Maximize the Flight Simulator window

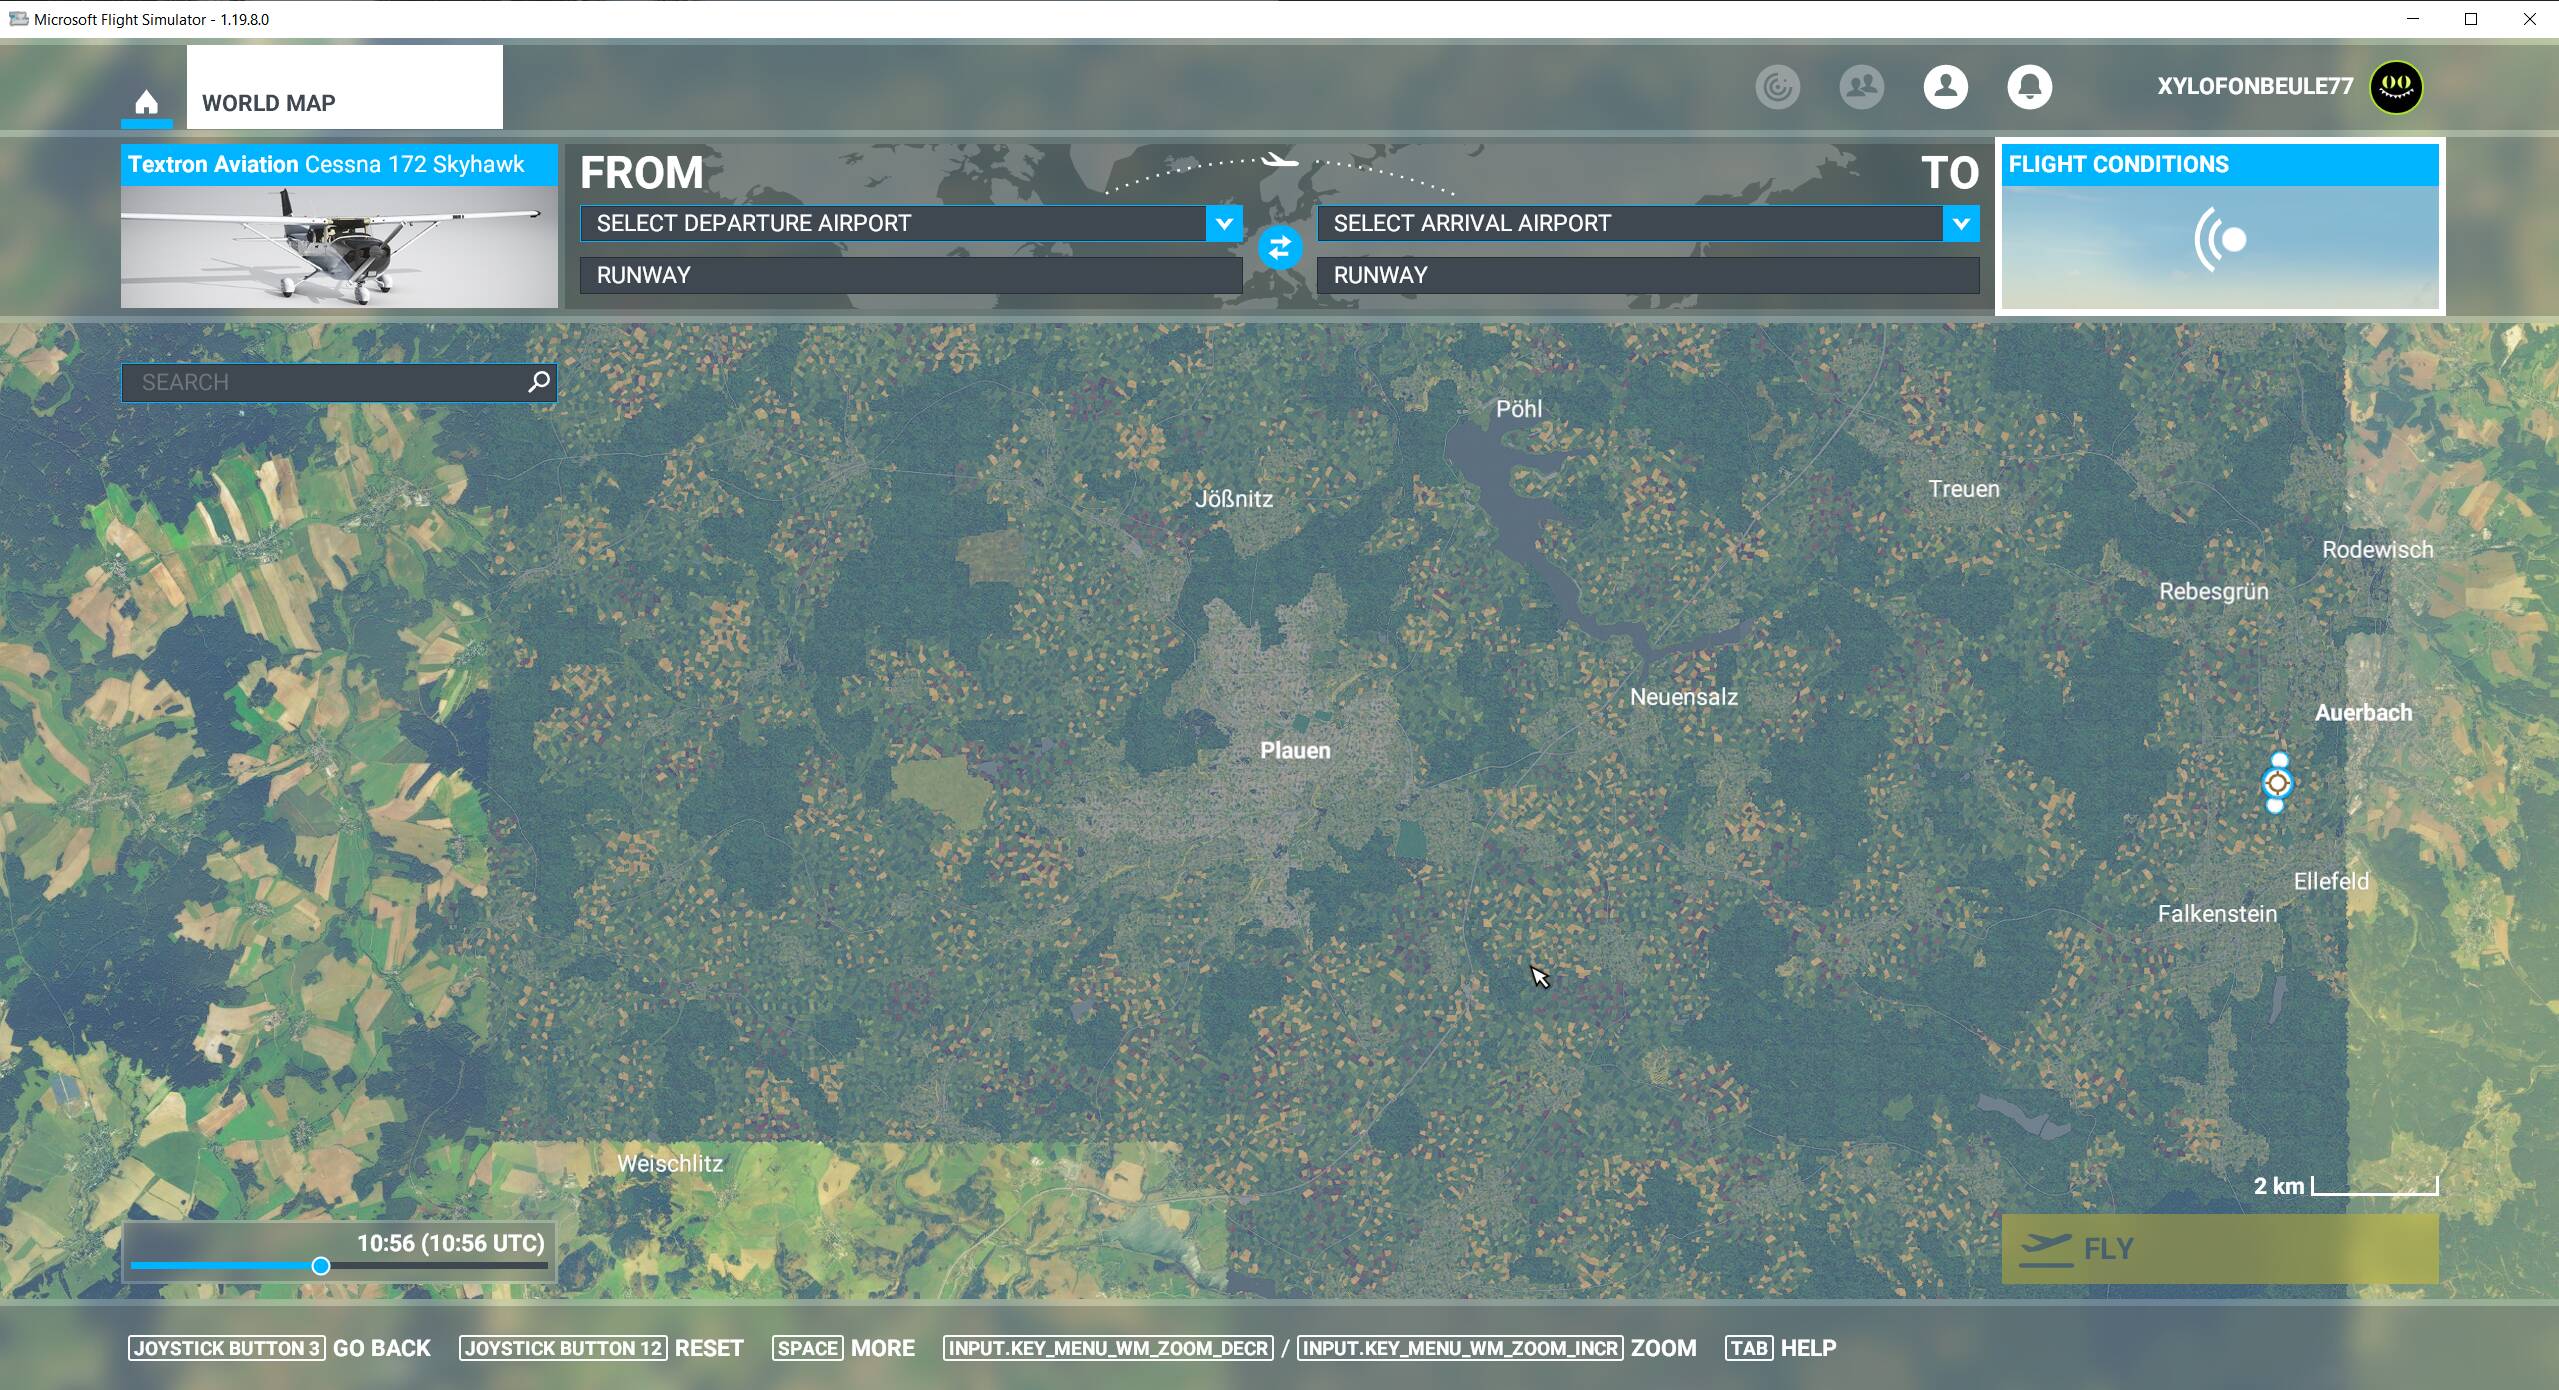[2471, 19]
